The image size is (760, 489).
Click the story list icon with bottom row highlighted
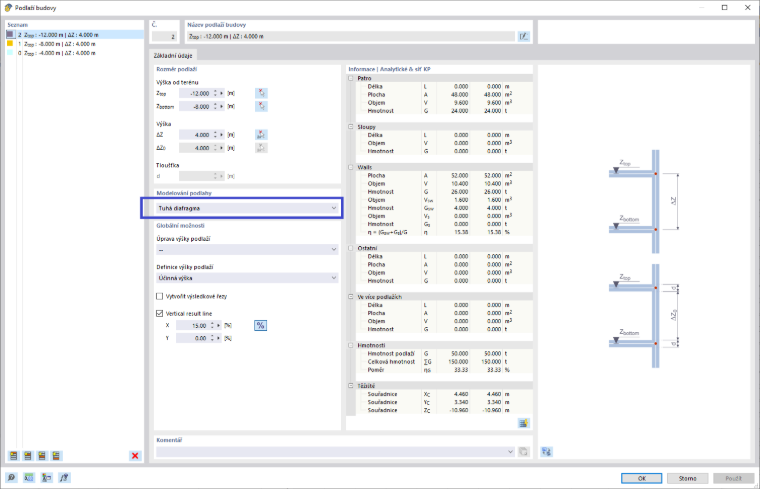pyautogui.click(x=56, y=456)
